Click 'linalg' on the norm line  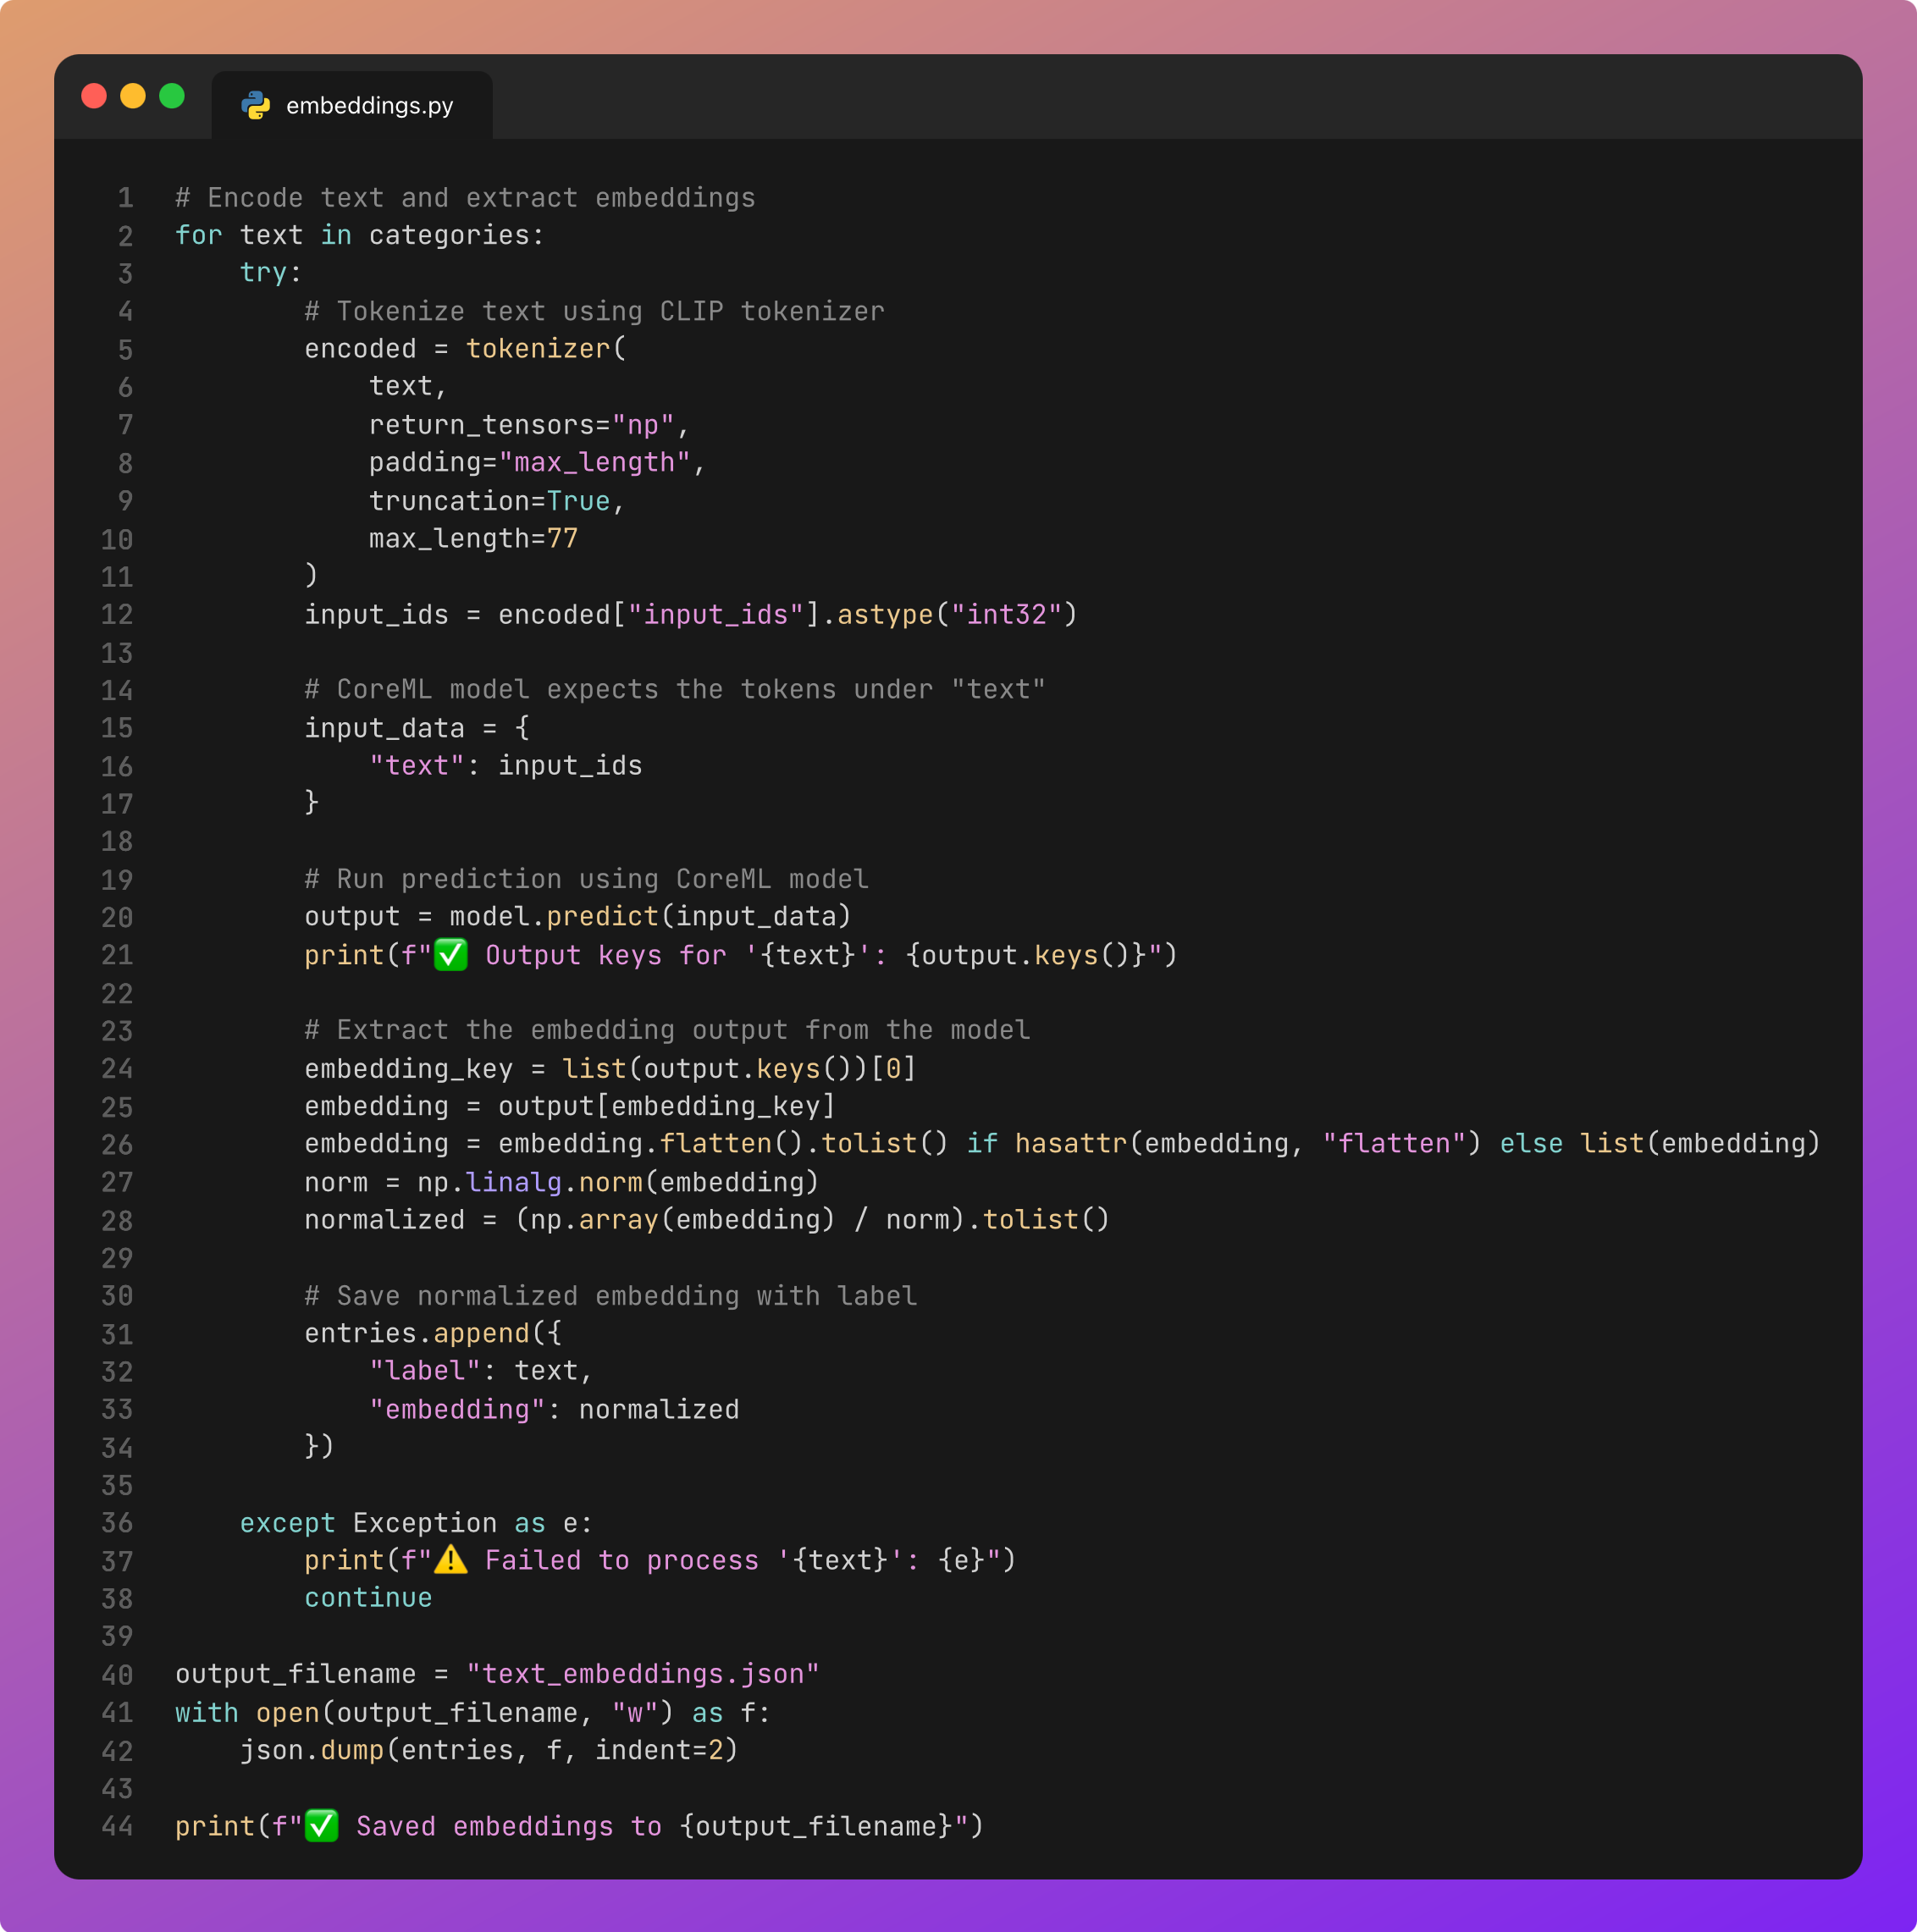(x=514, y=1183)
